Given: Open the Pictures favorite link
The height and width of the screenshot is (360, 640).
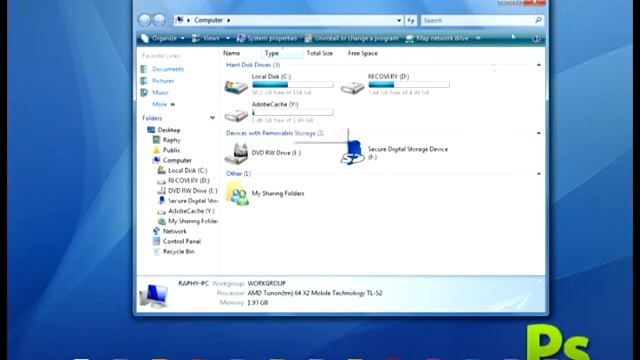Looking at the screenshot, I should (x=163, y=81).
